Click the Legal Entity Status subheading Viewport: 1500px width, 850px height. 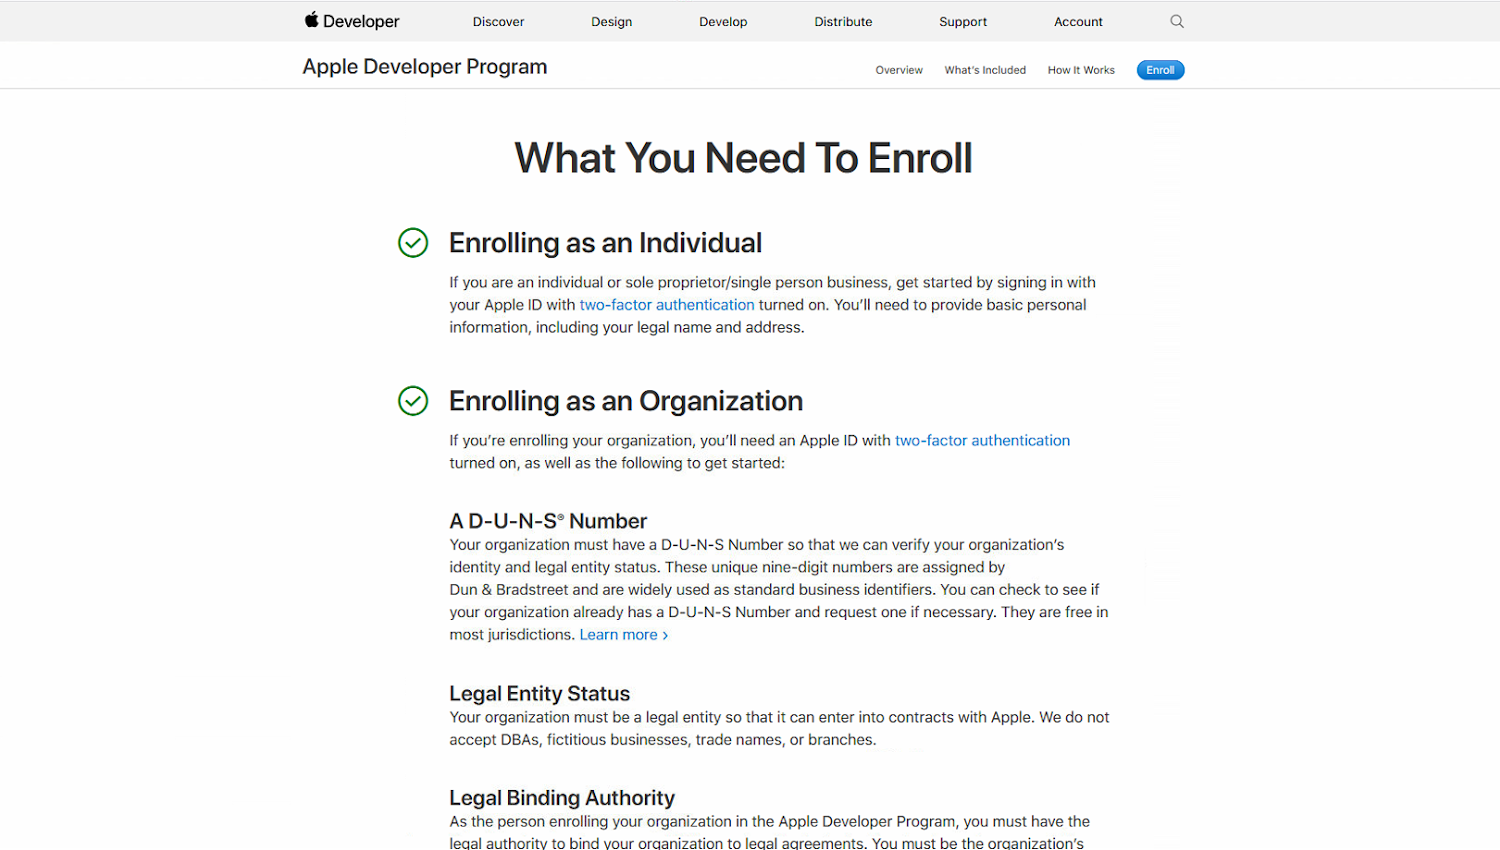[540, 694]
